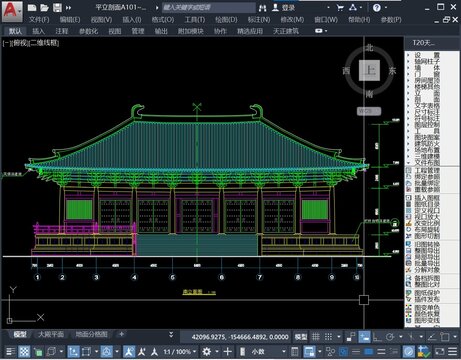Screen dimensions: 461x360
Task: Toggle the highlighted dynamic input button
Action: [x=364, y=337]
